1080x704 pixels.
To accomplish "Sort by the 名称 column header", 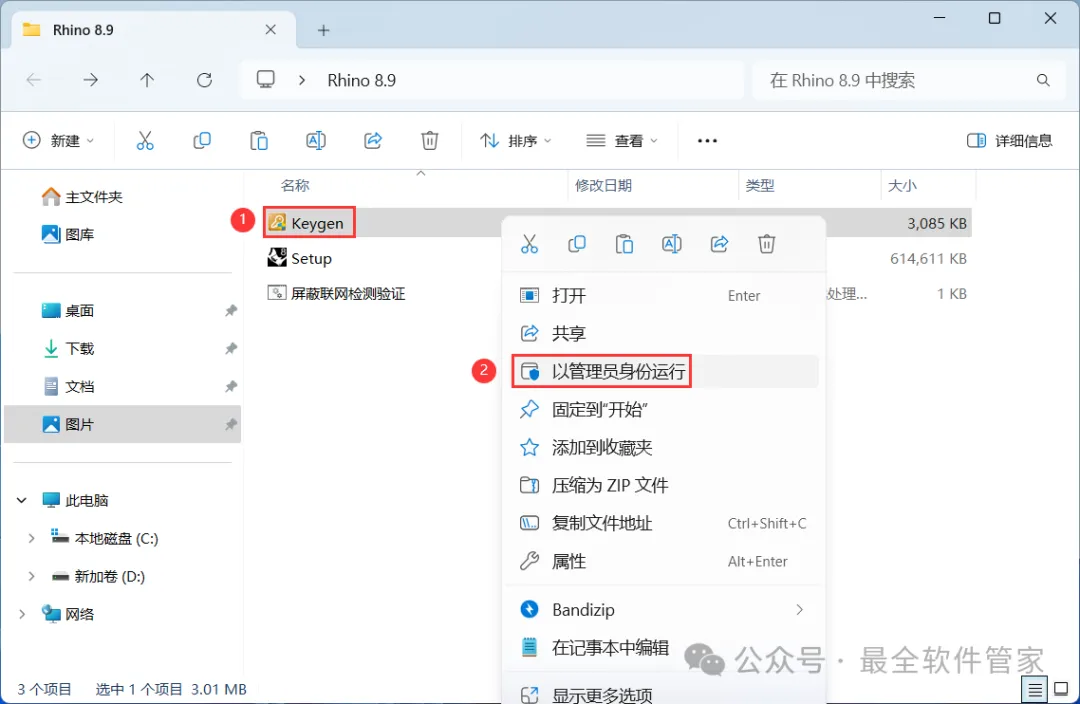I will point(295,185).
